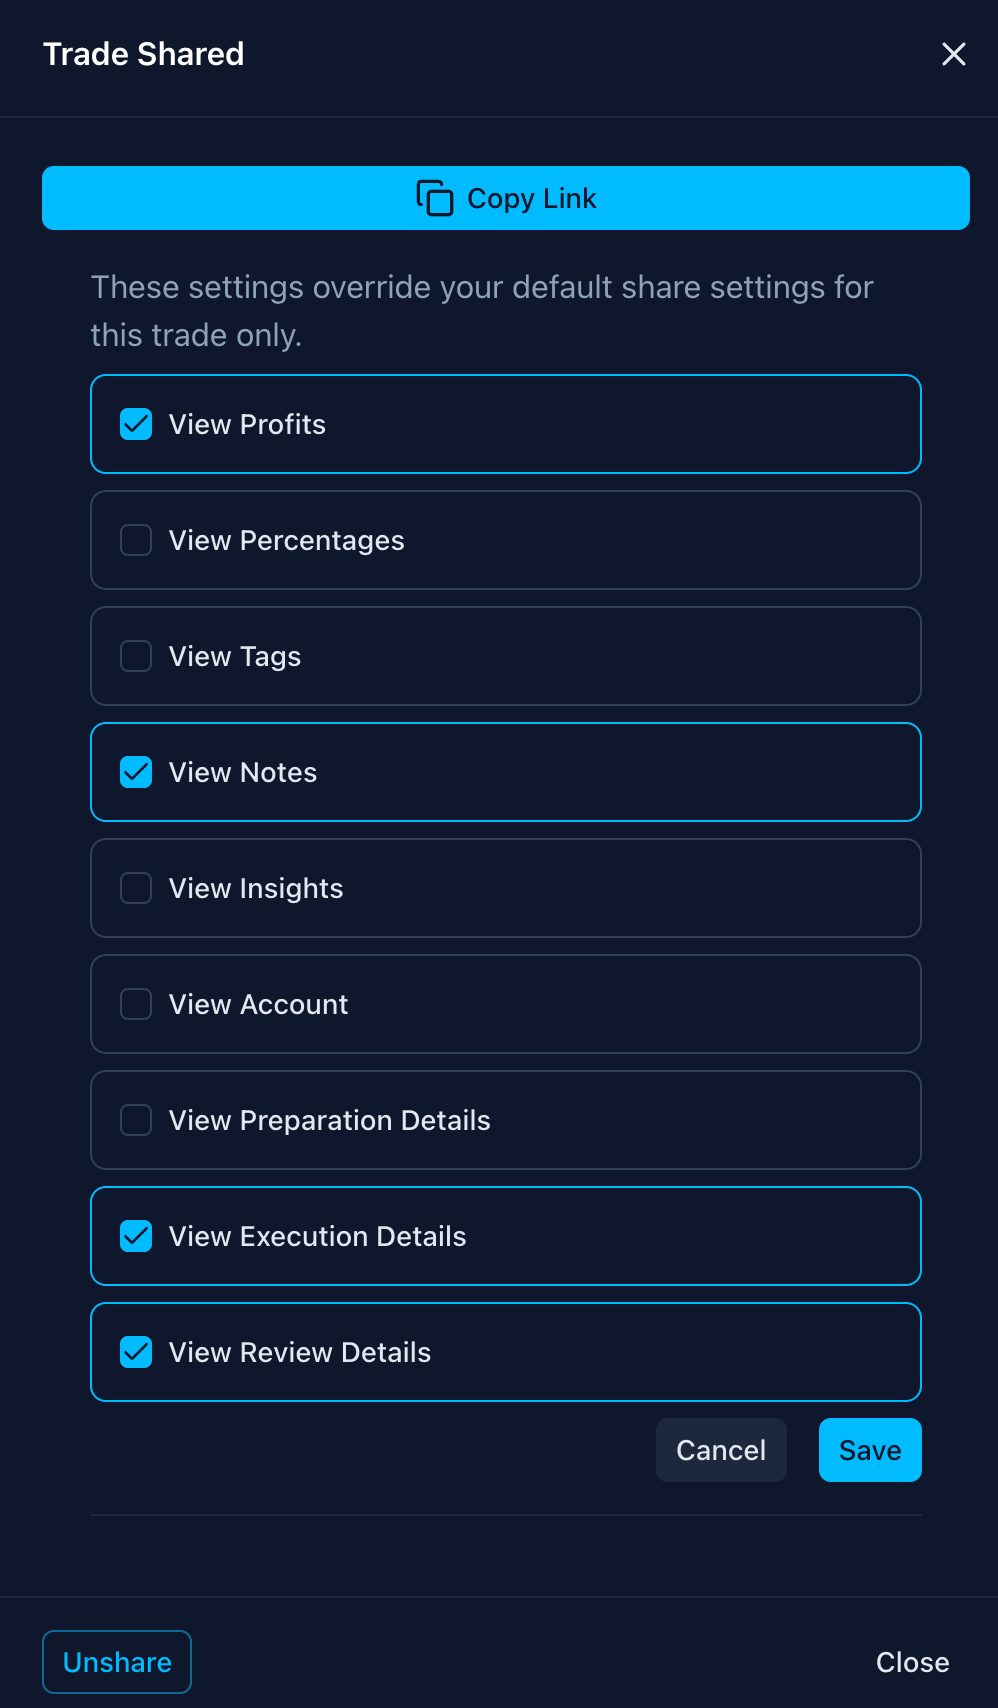Enable the View Preparation Details checkbox
998x1708 pixels.
tap(136, 1120)
